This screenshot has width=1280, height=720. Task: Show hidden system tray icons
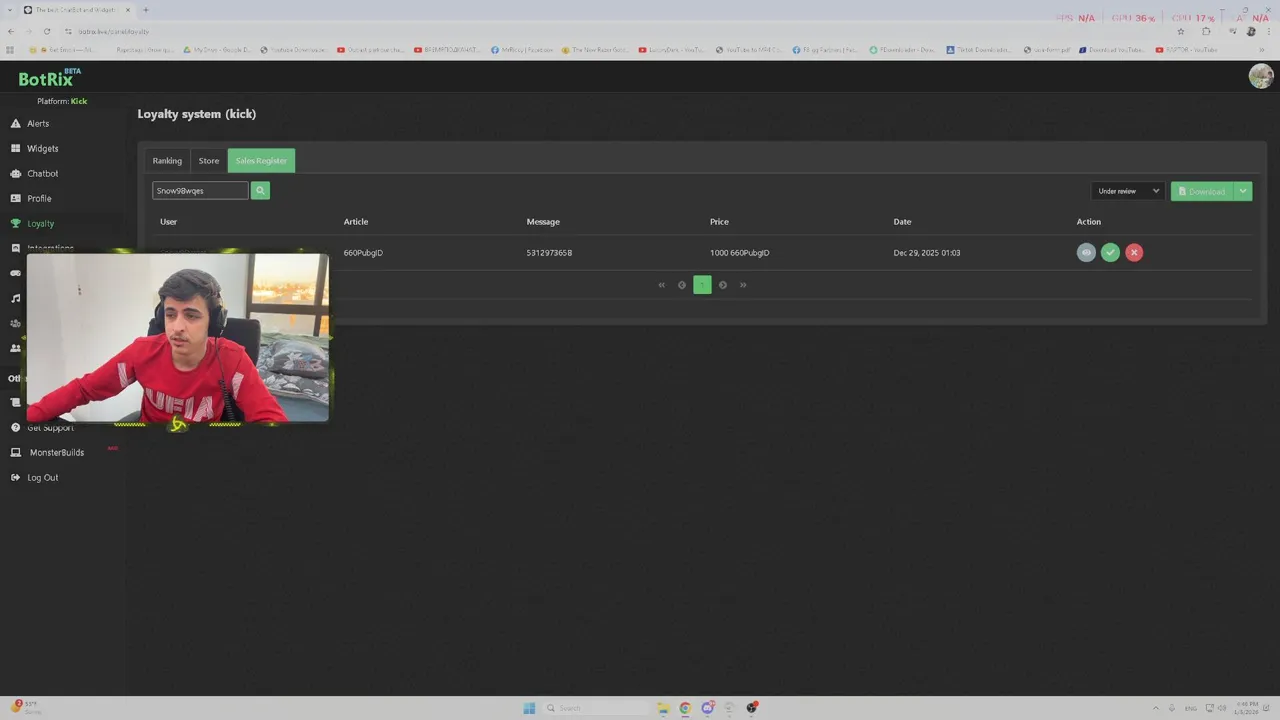coord(1156,708)
